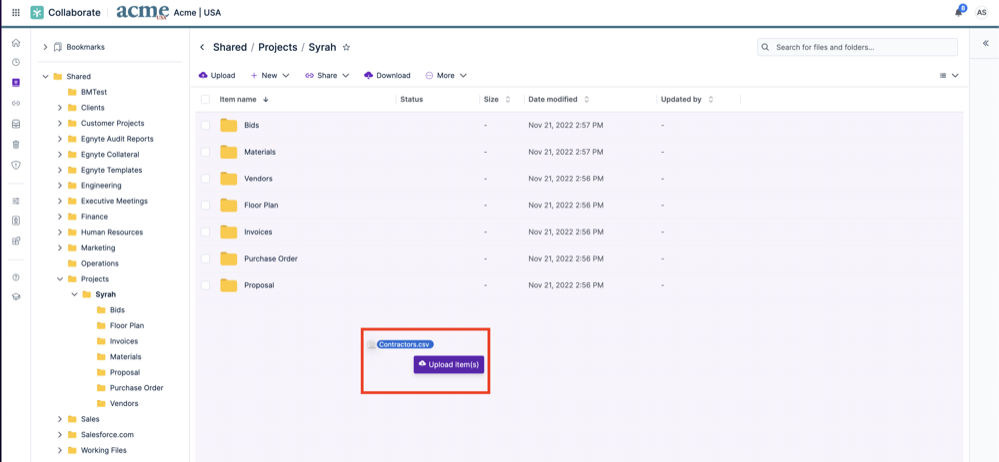Click the help question mark icon
The image size is (999, 462).
coord(15,277)
